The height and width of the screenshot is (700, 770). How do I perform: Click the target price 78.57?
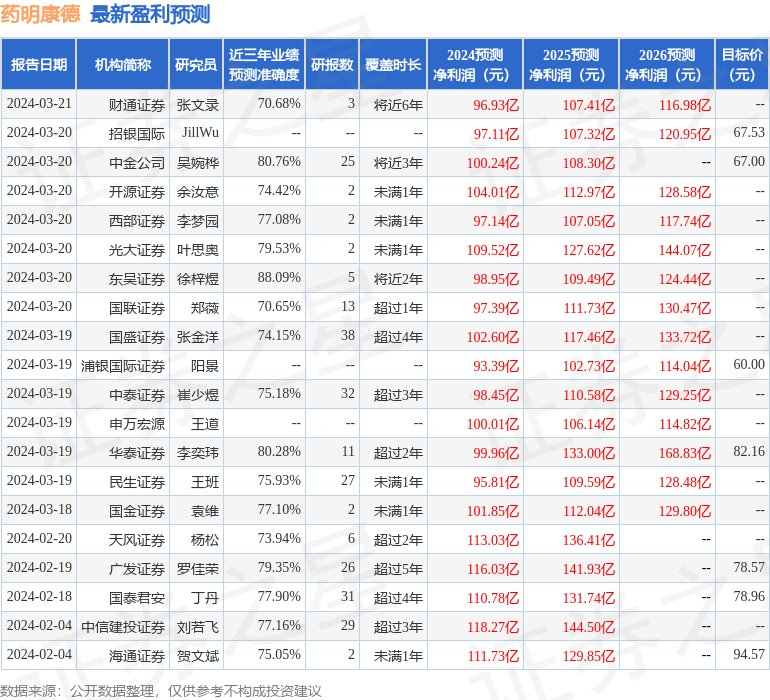[749, 567]
